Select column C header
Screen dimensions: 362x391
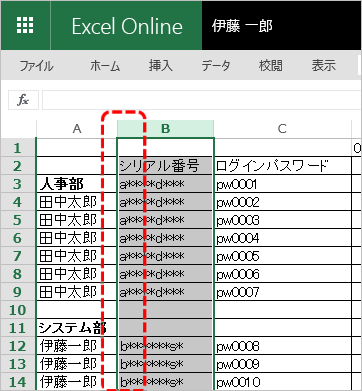tap(282, 129)
